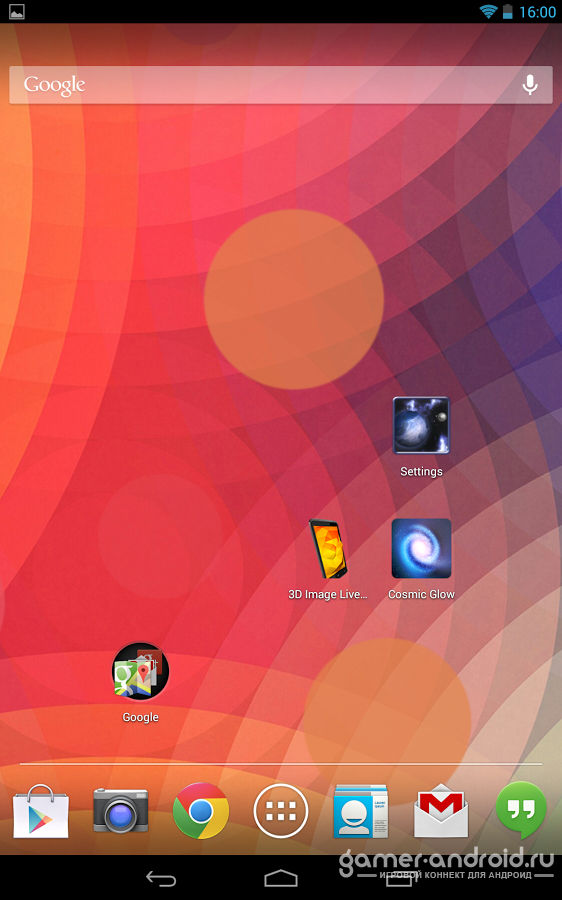Tap the Recent apps navigation button

[x=399, y=879]
